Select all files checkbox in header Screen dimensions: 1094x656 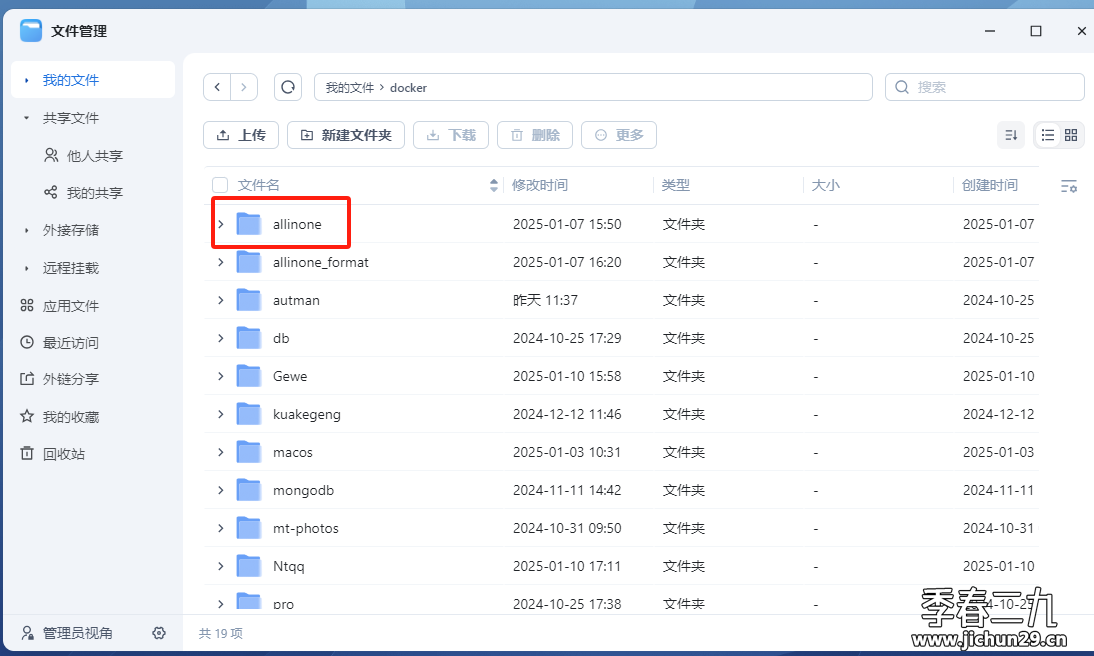[220, 185]
